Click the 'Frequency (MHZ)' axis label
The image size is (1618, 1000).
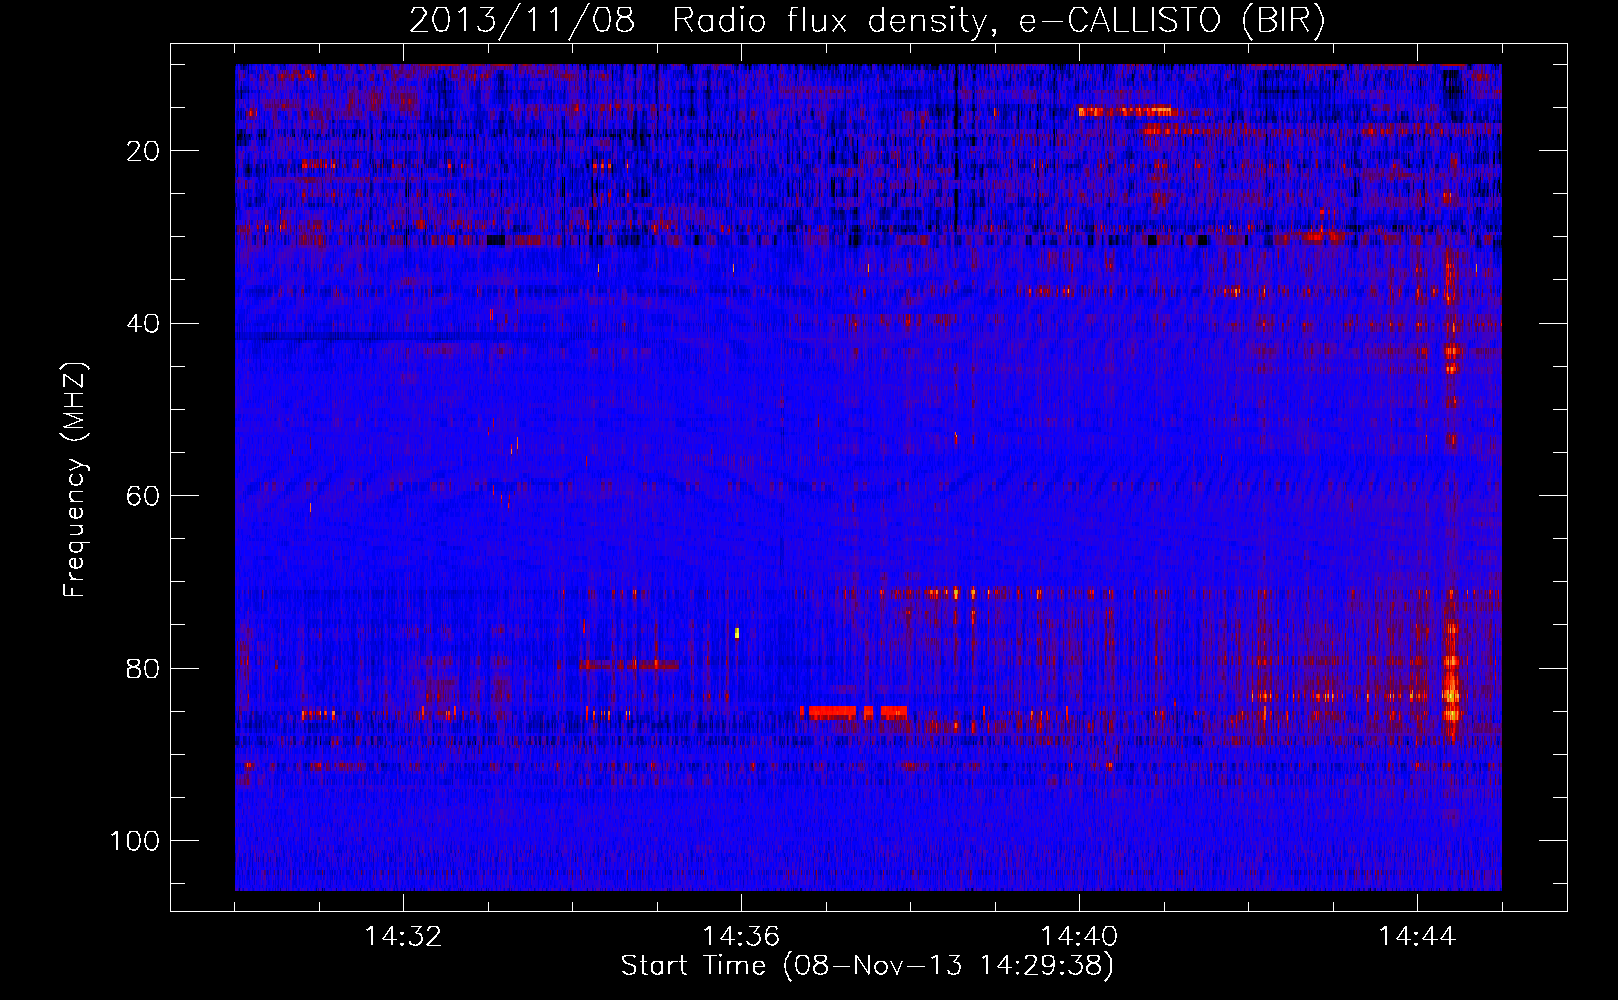pos(75,480)
